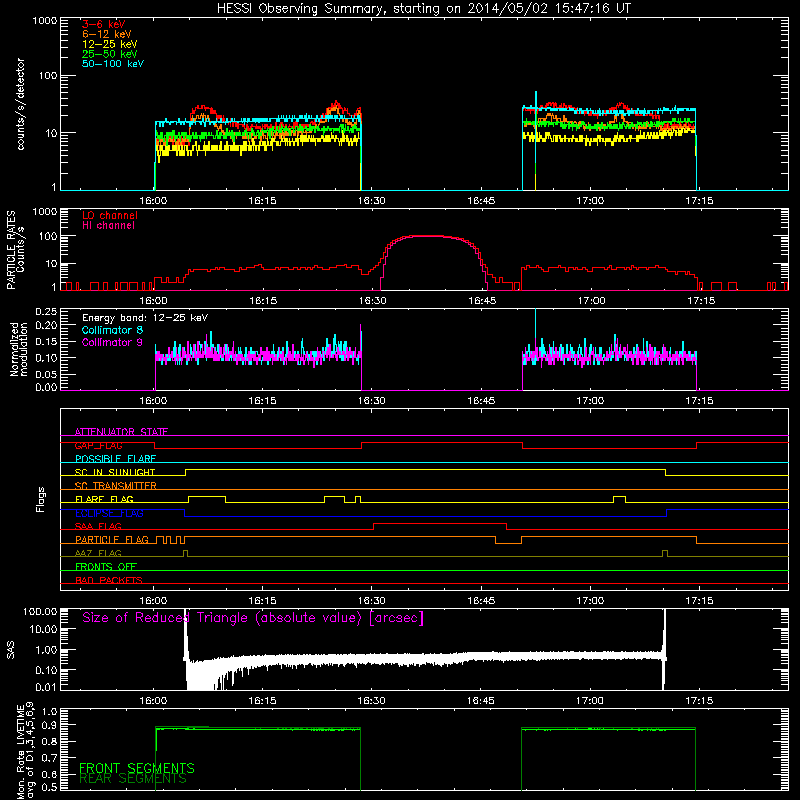
Task: Select the 12-25 keV legend label
Action: pyautogui.click(x=110, y=44)
